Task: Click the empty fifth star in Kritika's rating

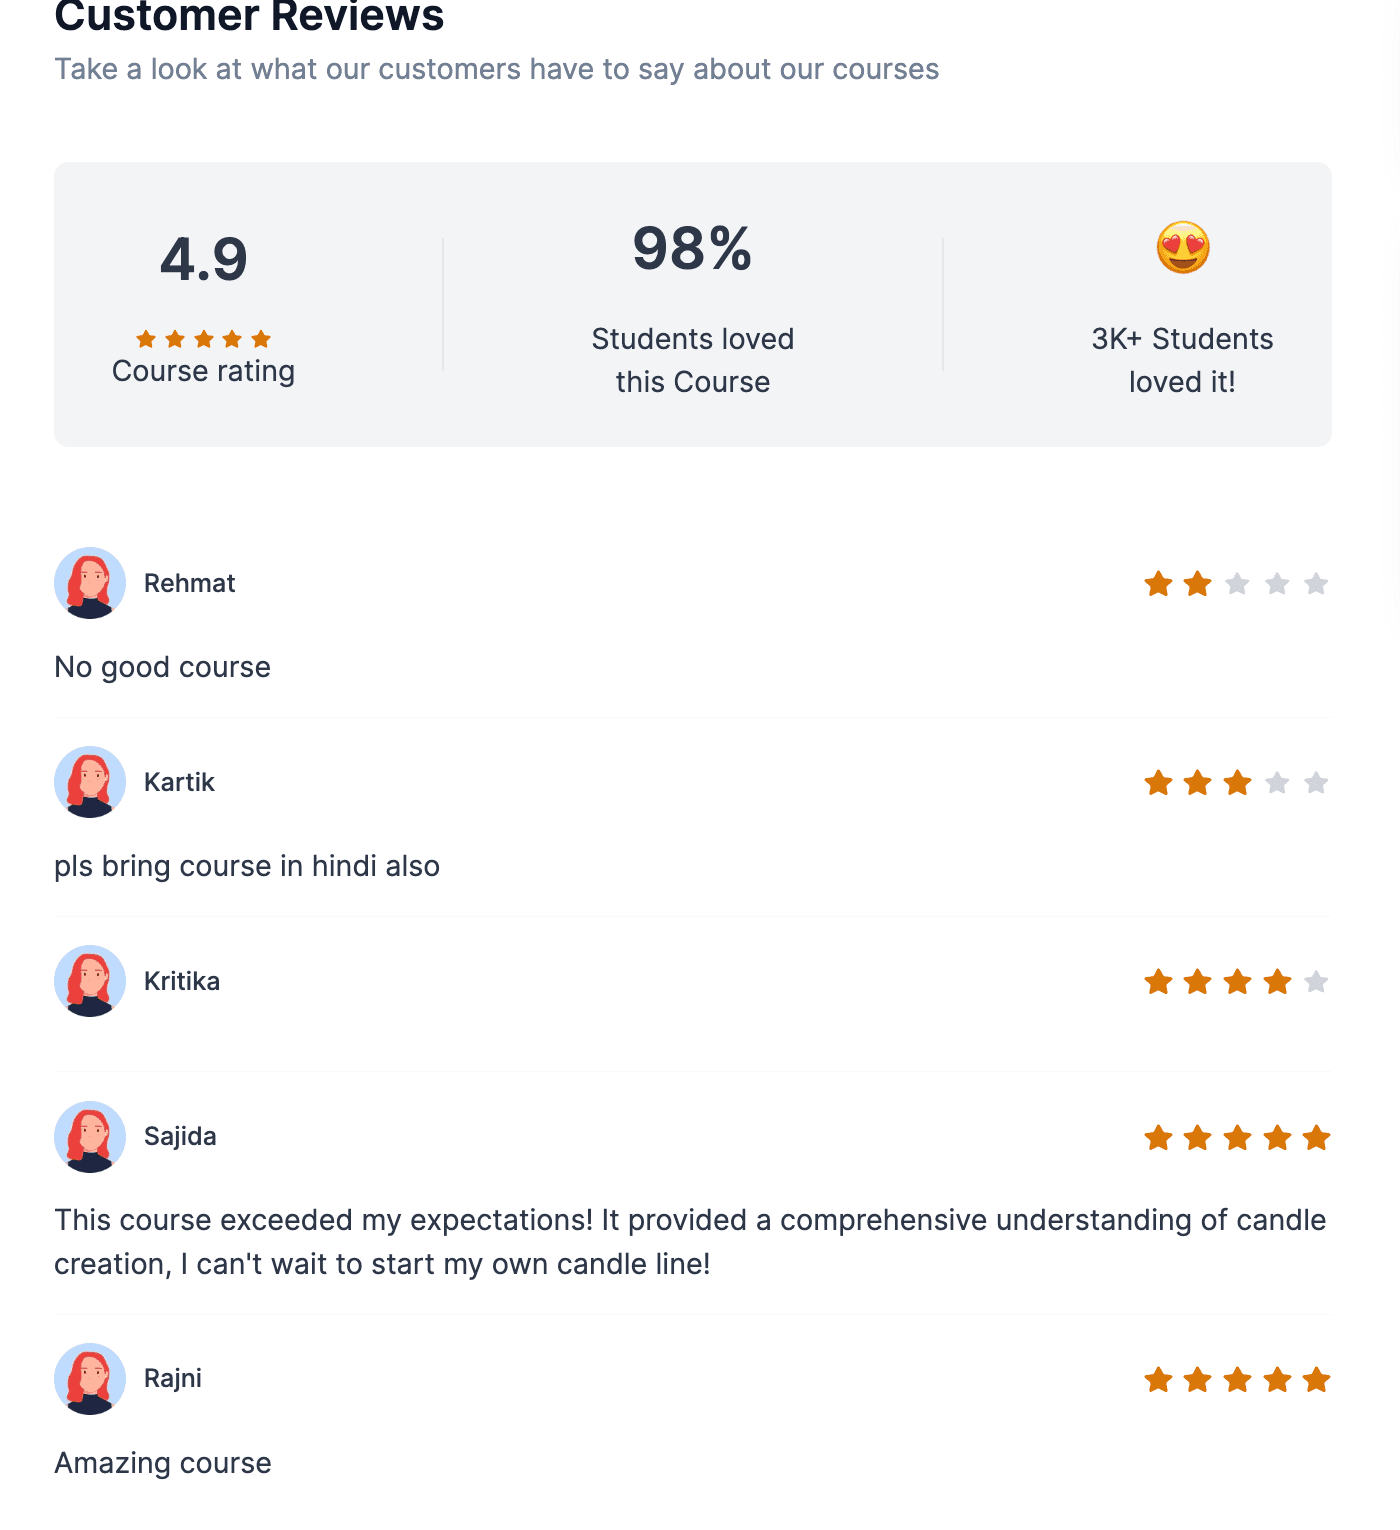Action: point(1316,981)
